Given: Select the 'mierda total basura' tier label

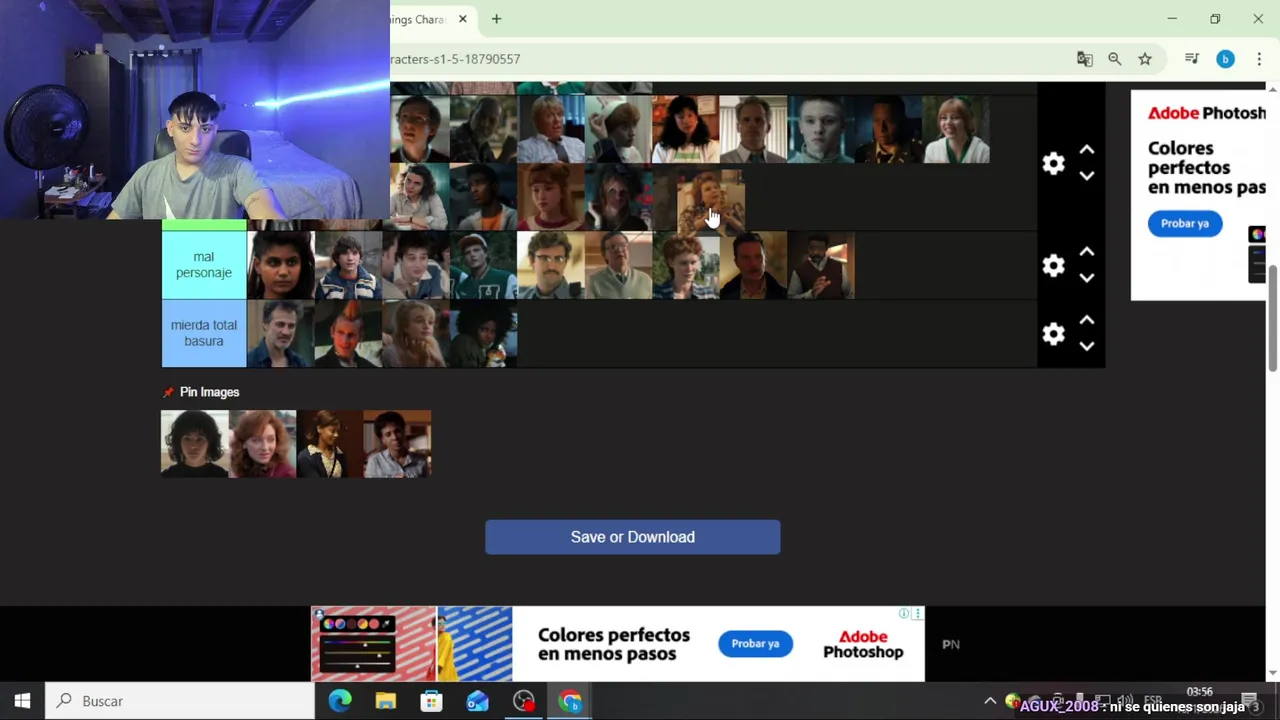Looking at the screenshot, I should (204, 333).
